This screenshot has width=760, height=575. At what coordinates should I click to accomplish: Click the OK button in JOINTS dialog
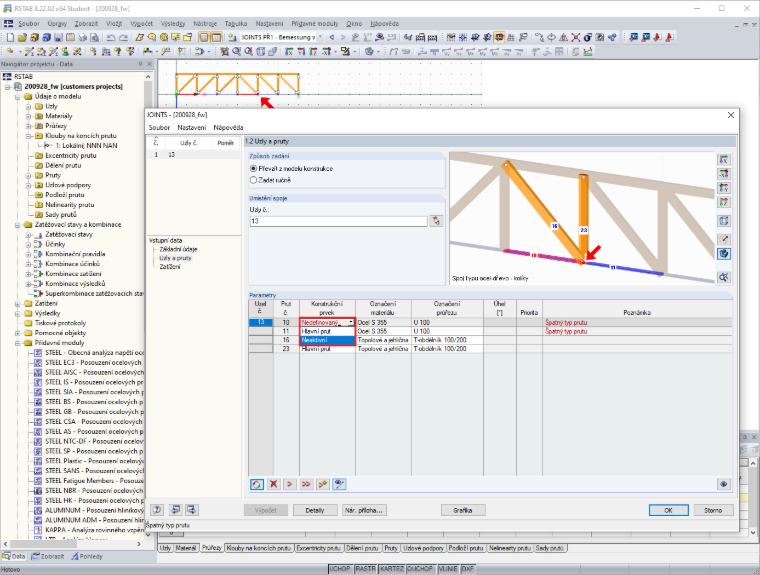pyautogui.click(x=668, y=510)
